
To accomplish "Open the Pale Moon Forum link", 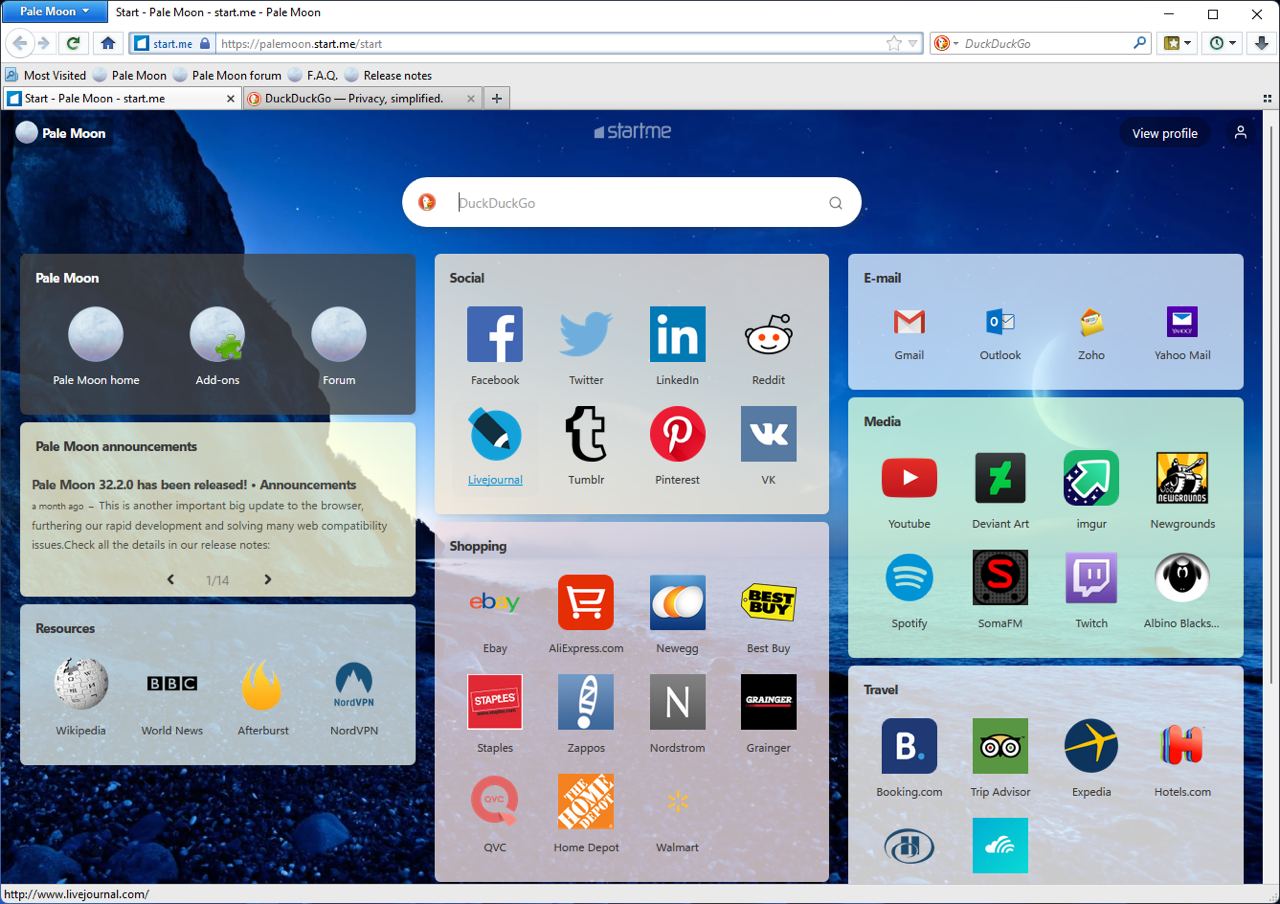I will [339, 380].
